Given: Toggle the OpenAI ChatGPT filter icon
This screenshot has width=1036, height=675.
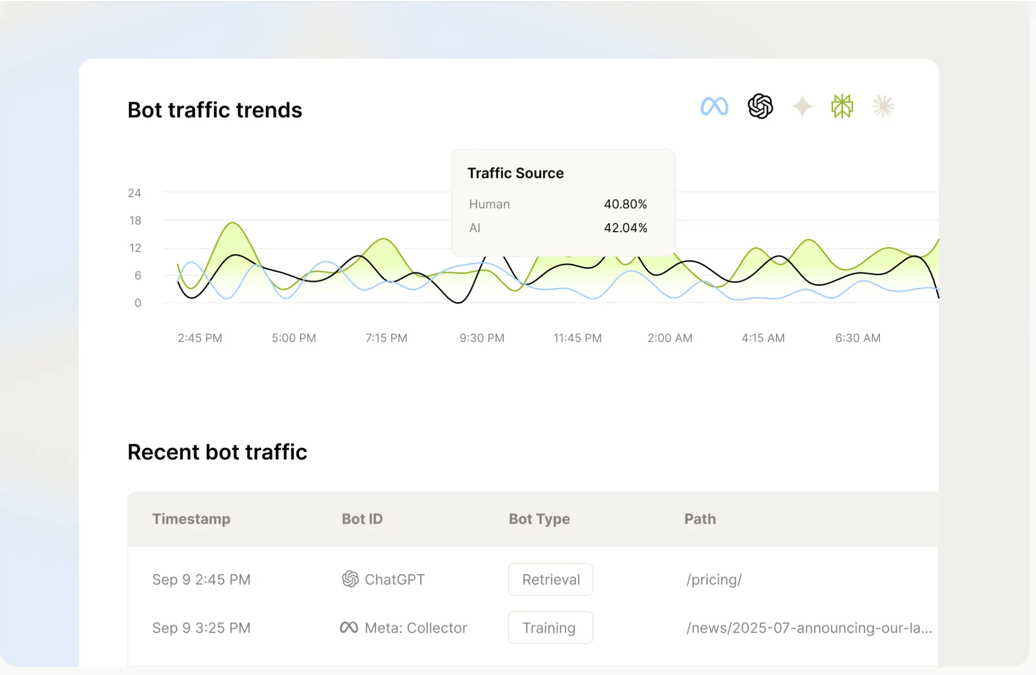Looking at the screenshot, I should tap(760, 106).
